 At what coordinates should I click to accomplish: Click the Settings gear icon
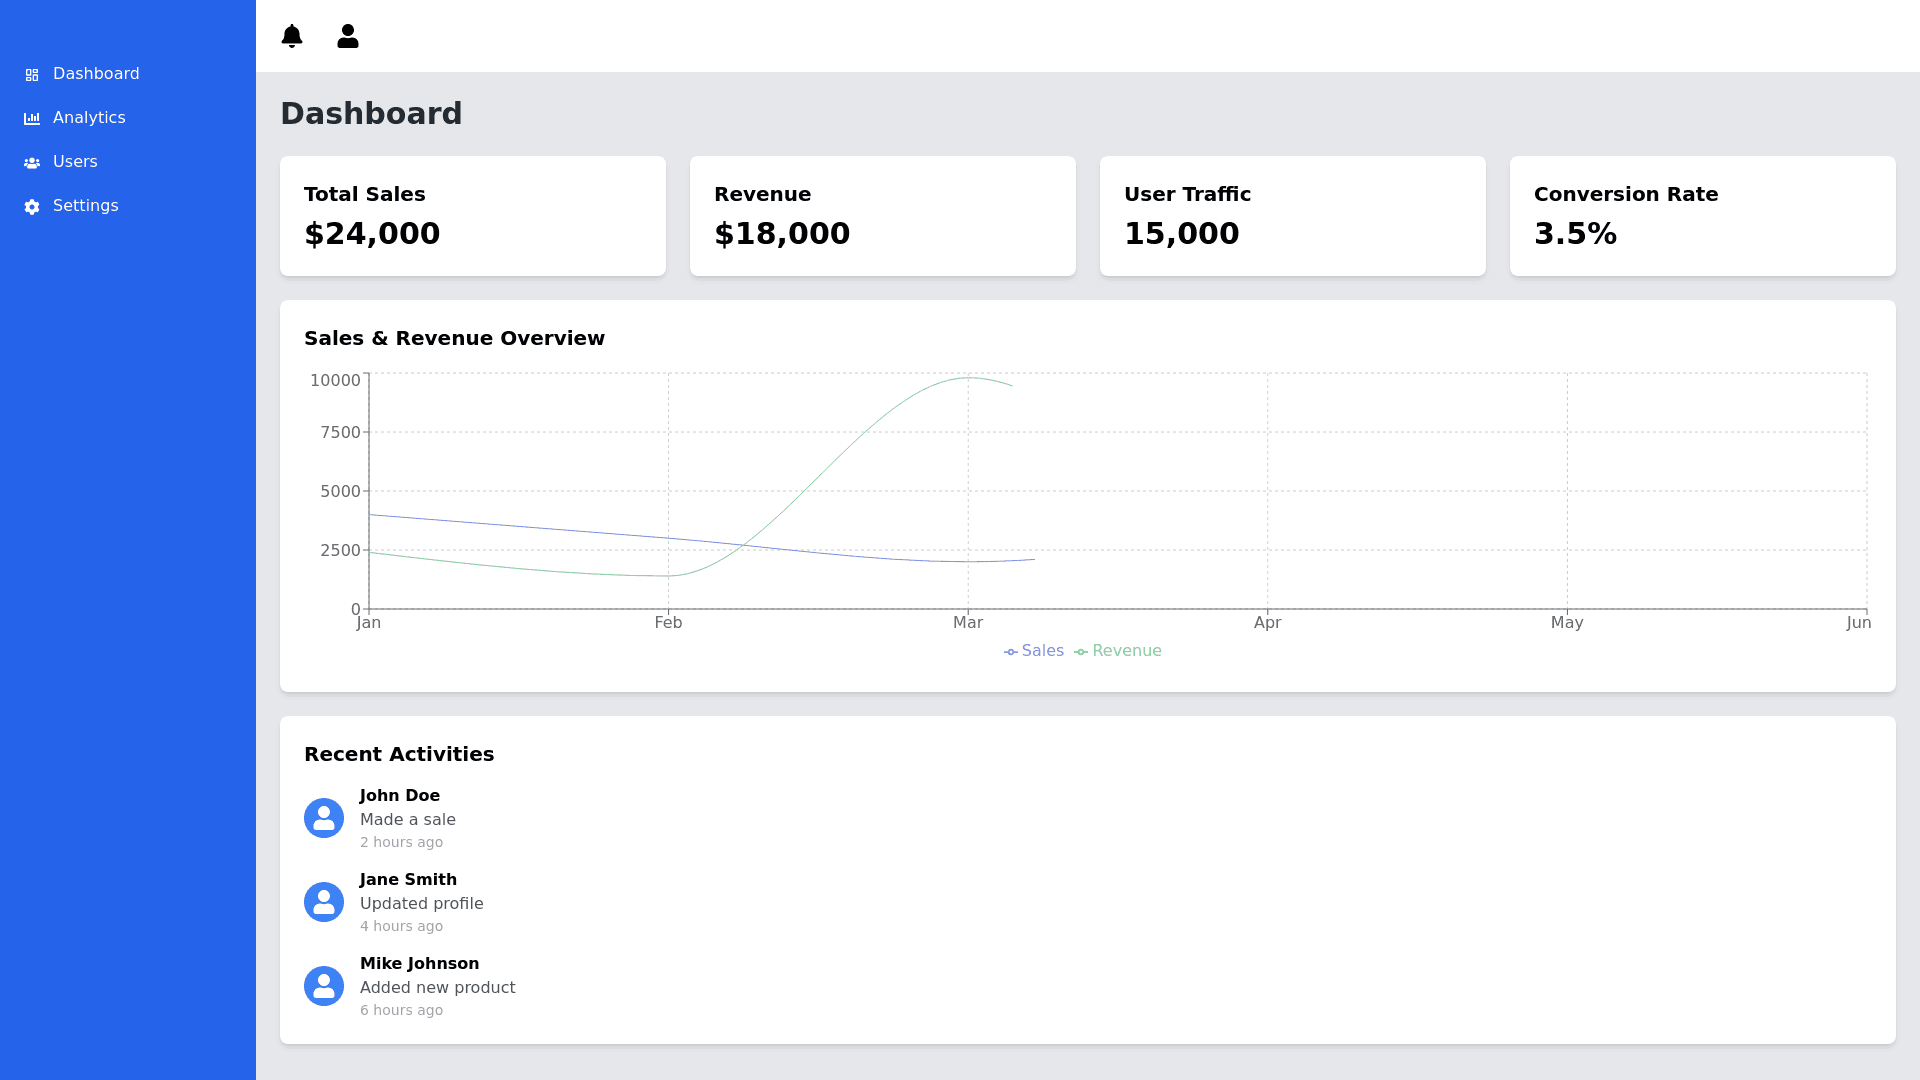click(32, 207)
